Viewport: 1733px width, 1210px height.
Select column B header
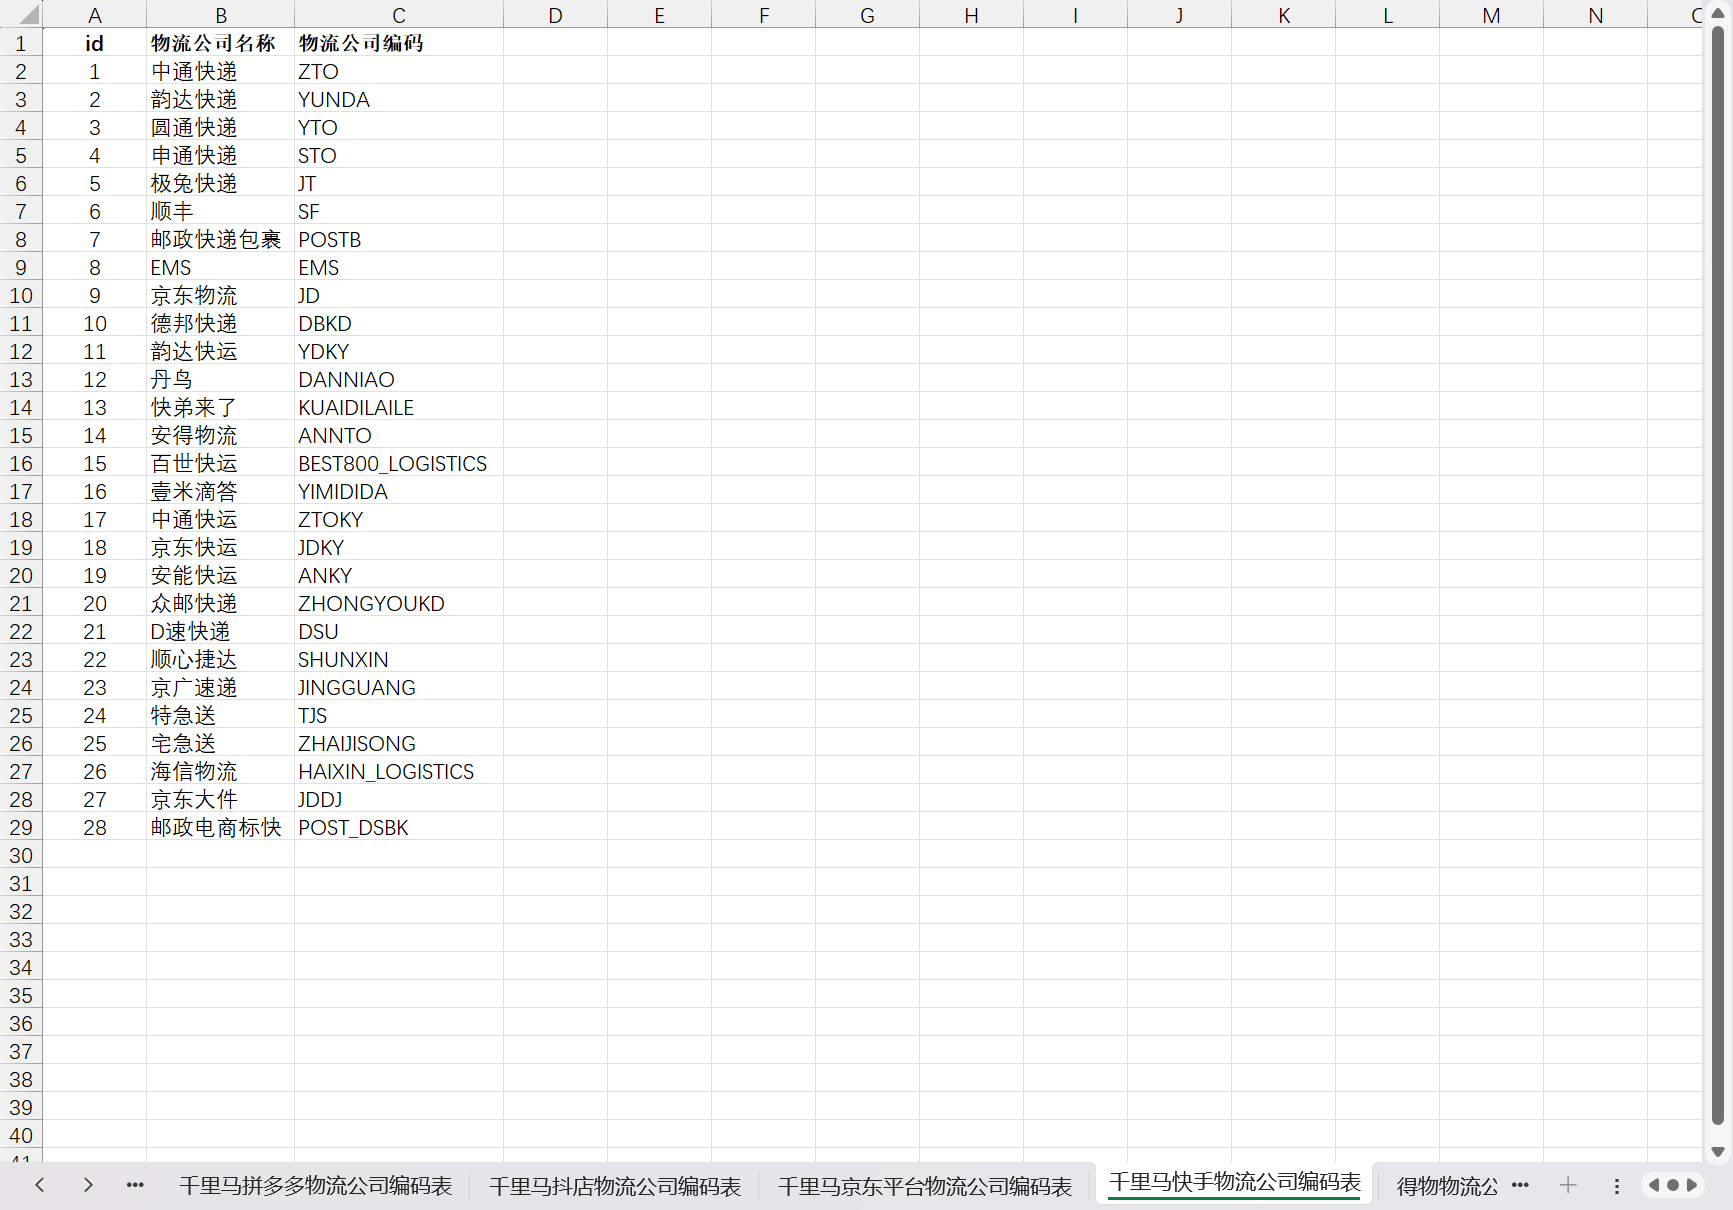point(221,15)
